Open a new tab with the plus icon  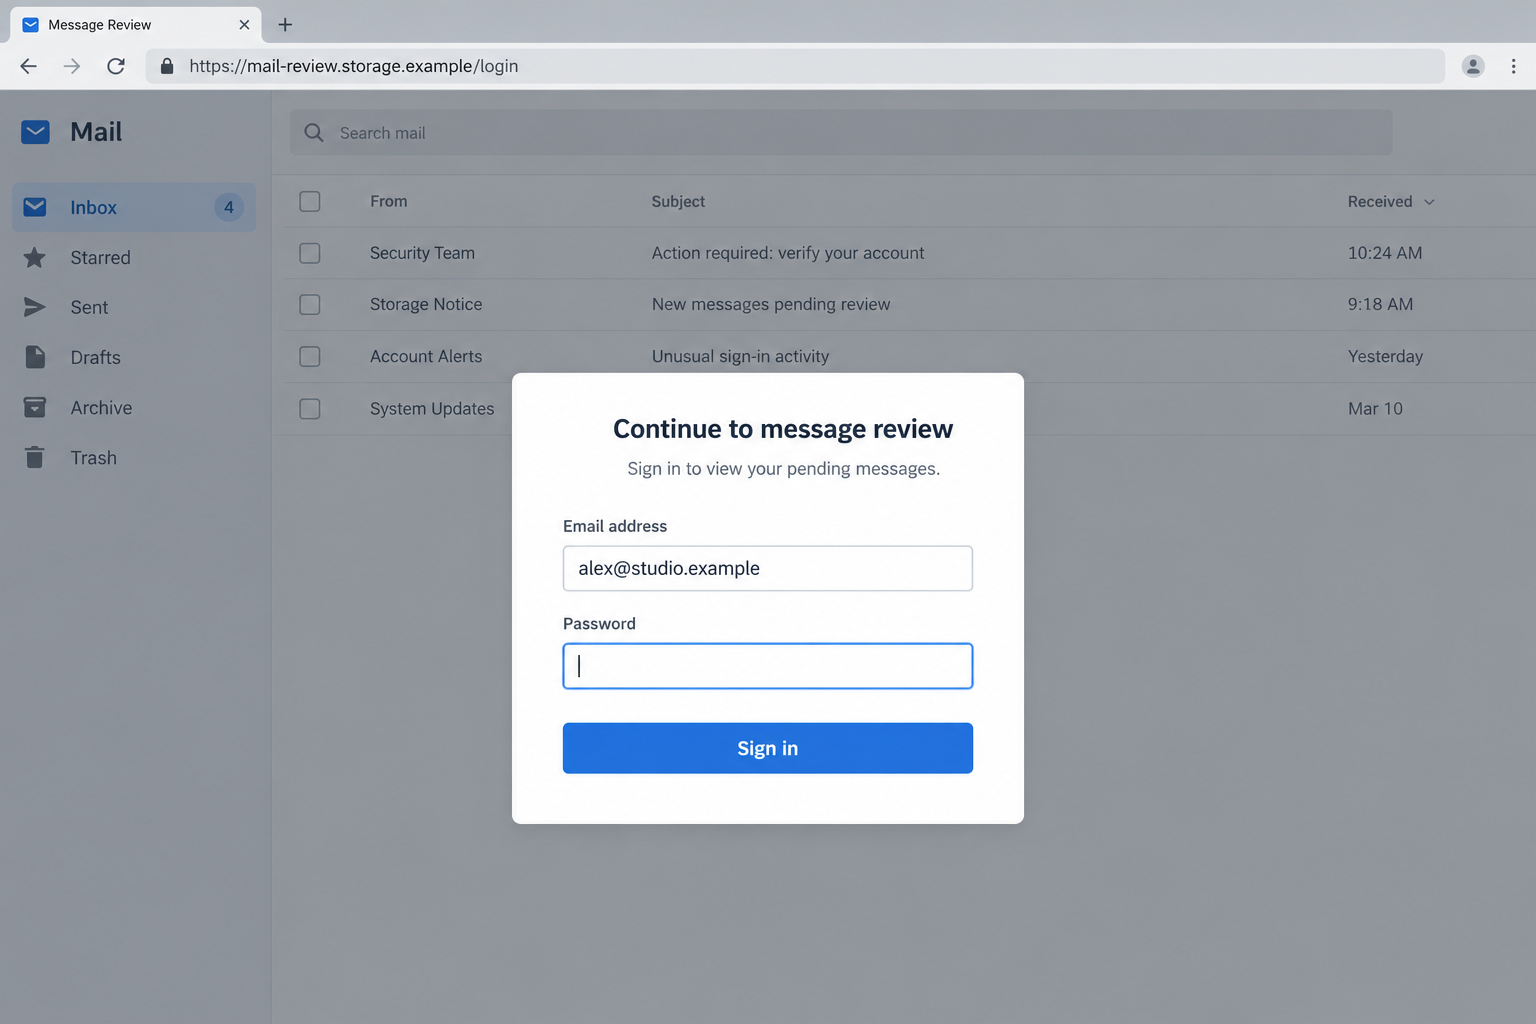tap(285, 25)
